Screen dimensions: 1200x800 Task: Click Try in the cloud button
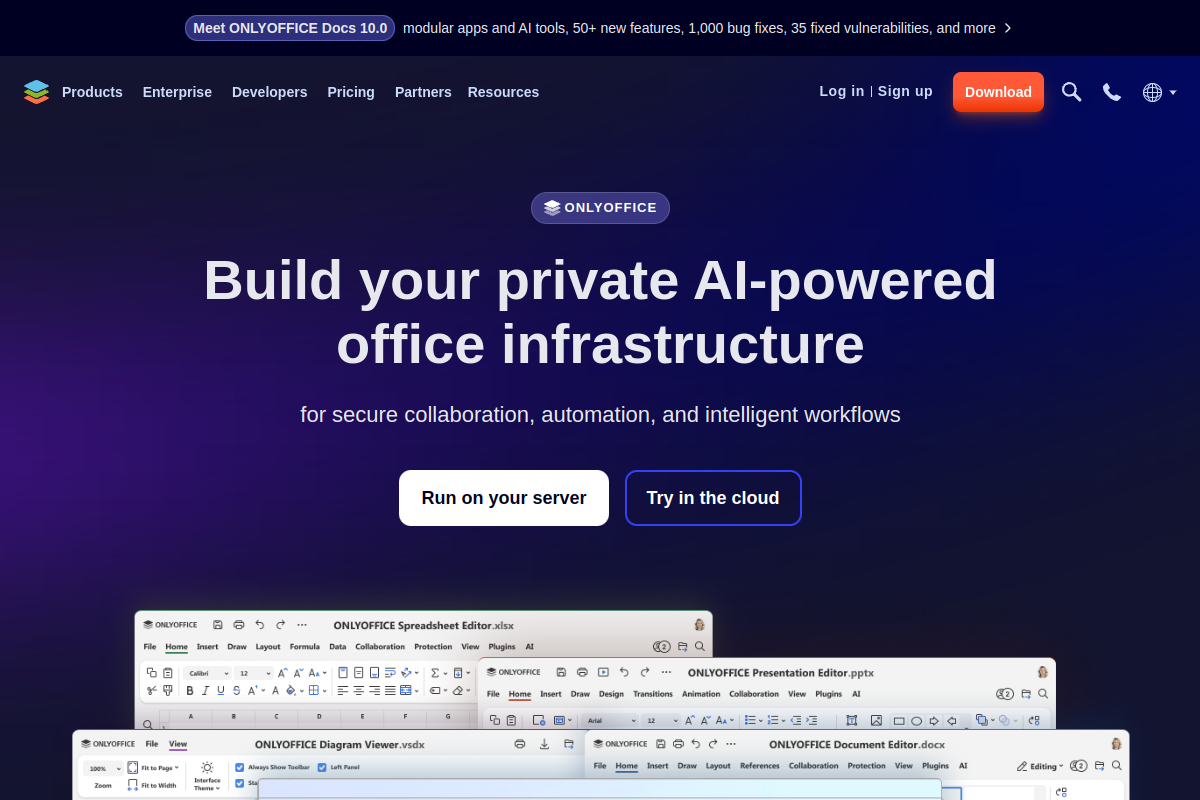pyautogui.click(x=713, y=498)
